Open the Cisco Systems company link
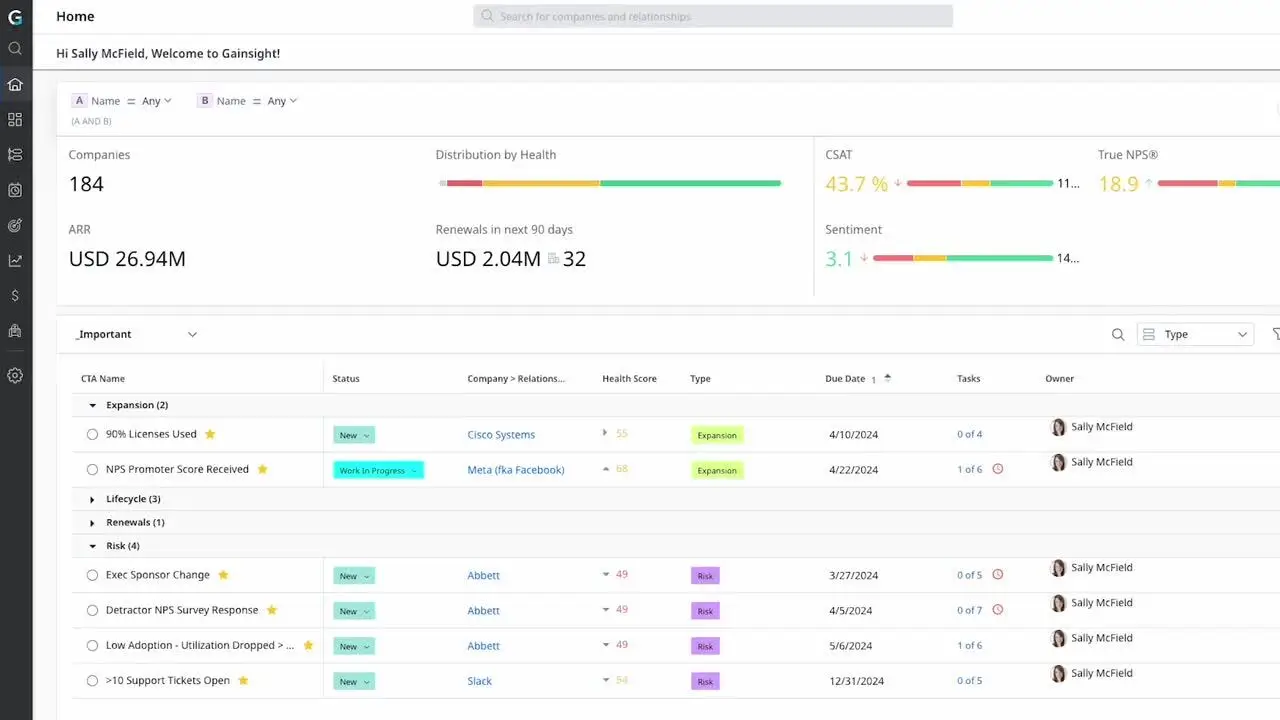Screen dimensions: 1280x720 click(501, 435)
